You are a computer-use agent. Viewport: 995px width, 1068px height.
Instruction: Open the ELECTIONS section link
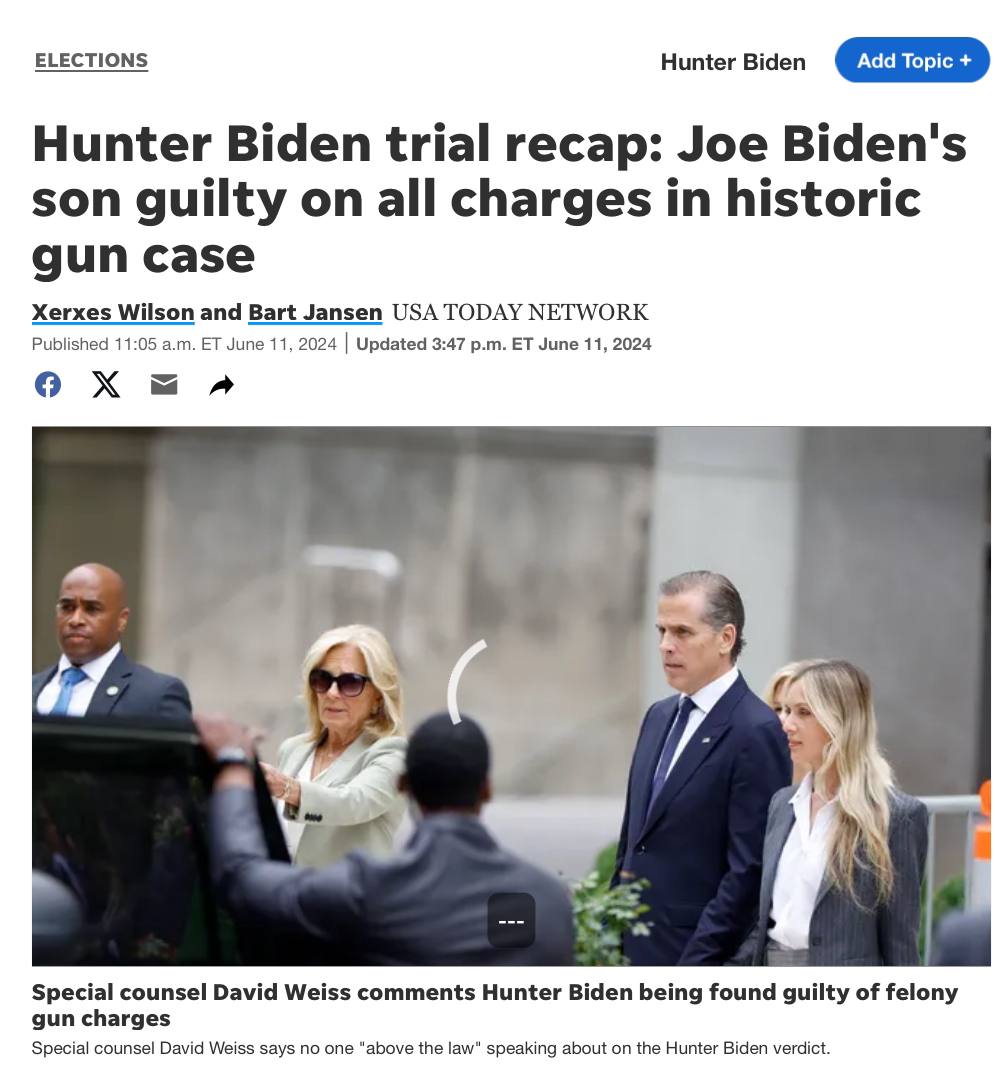coord(91,61)
